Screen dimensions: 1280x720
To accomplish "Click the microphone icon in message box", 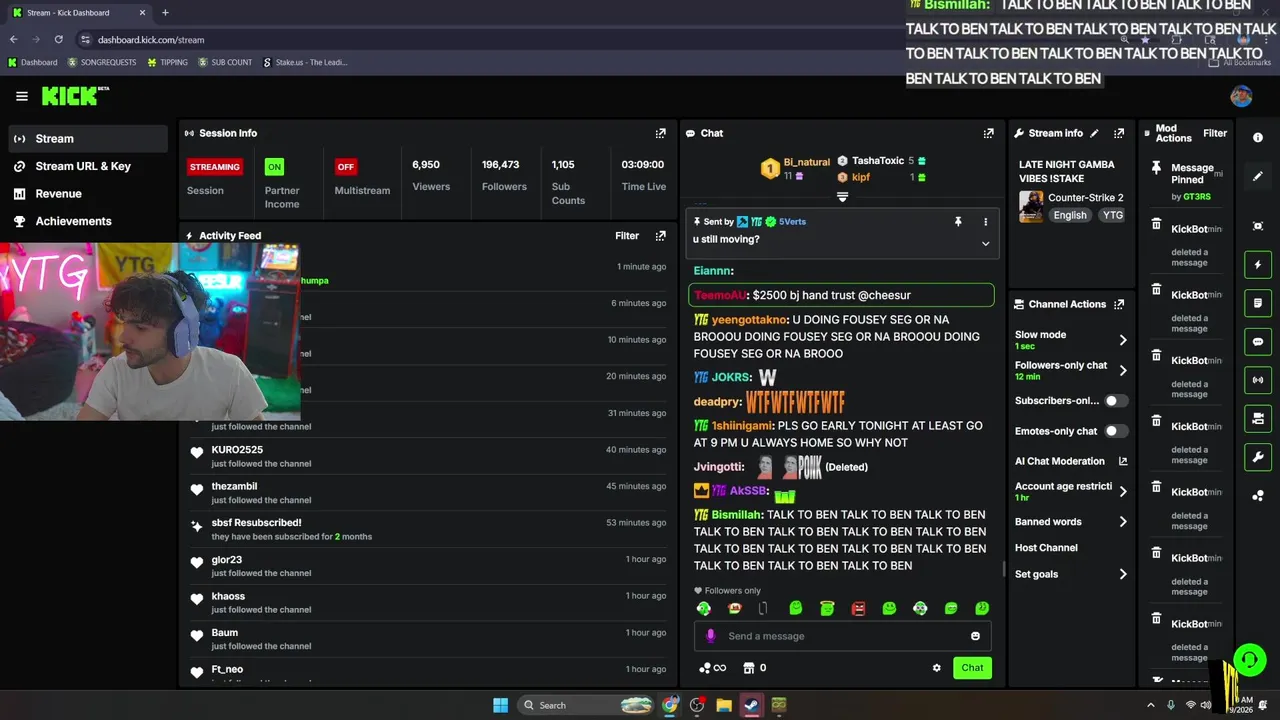I will (711, 636).
